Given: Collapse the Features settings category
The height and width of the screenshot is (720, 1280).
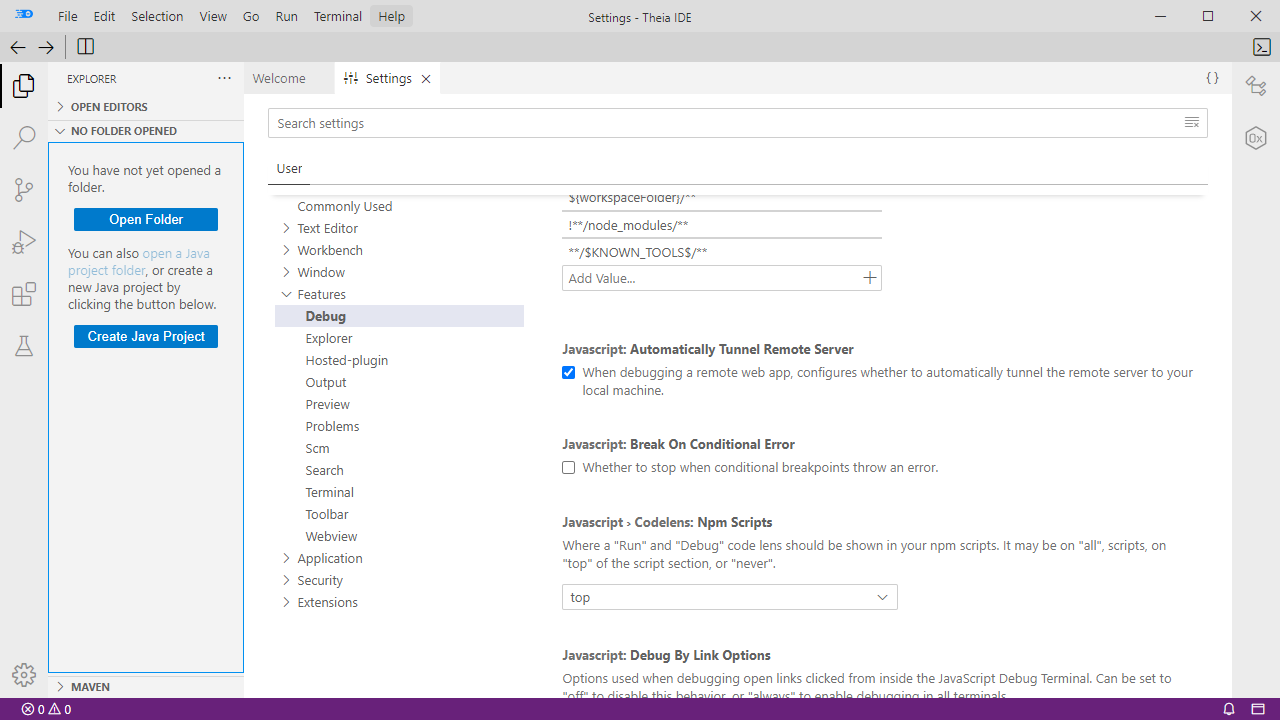Looking at the screenshot, I should tap(286, 294).
